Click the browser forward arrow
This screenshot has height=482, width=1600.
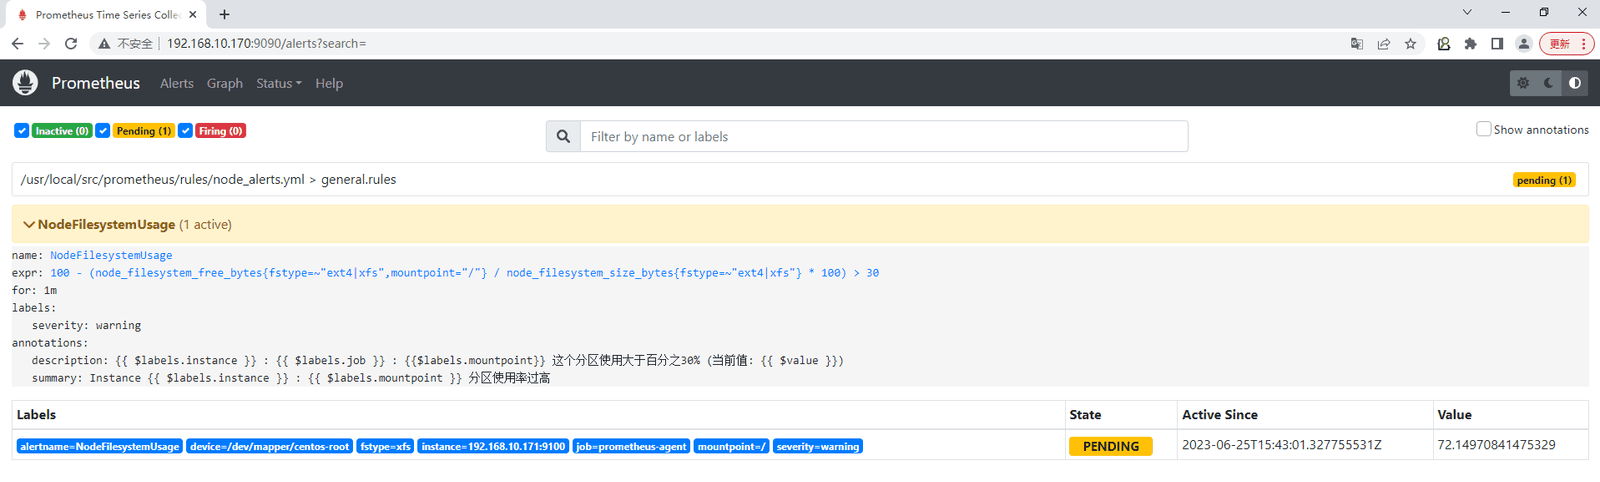(x=44, y=43)
